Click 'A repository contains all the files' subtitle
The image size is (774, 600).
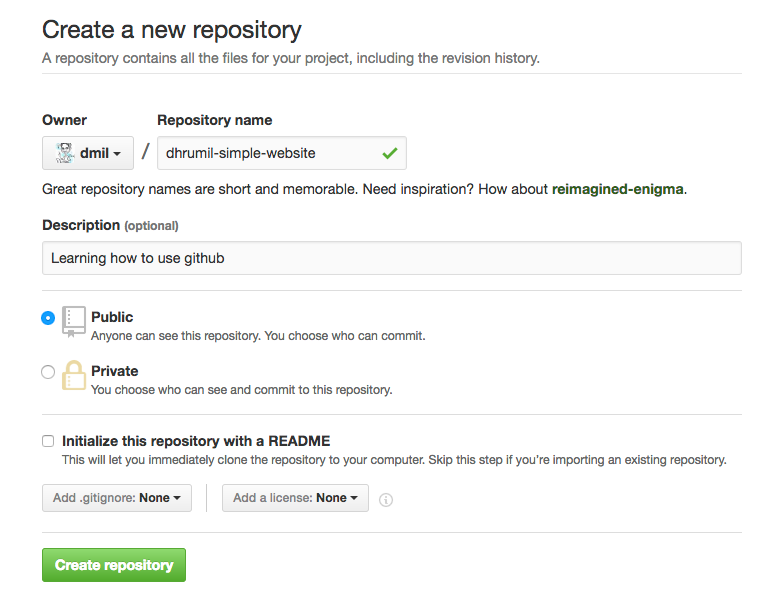(291, 58)
